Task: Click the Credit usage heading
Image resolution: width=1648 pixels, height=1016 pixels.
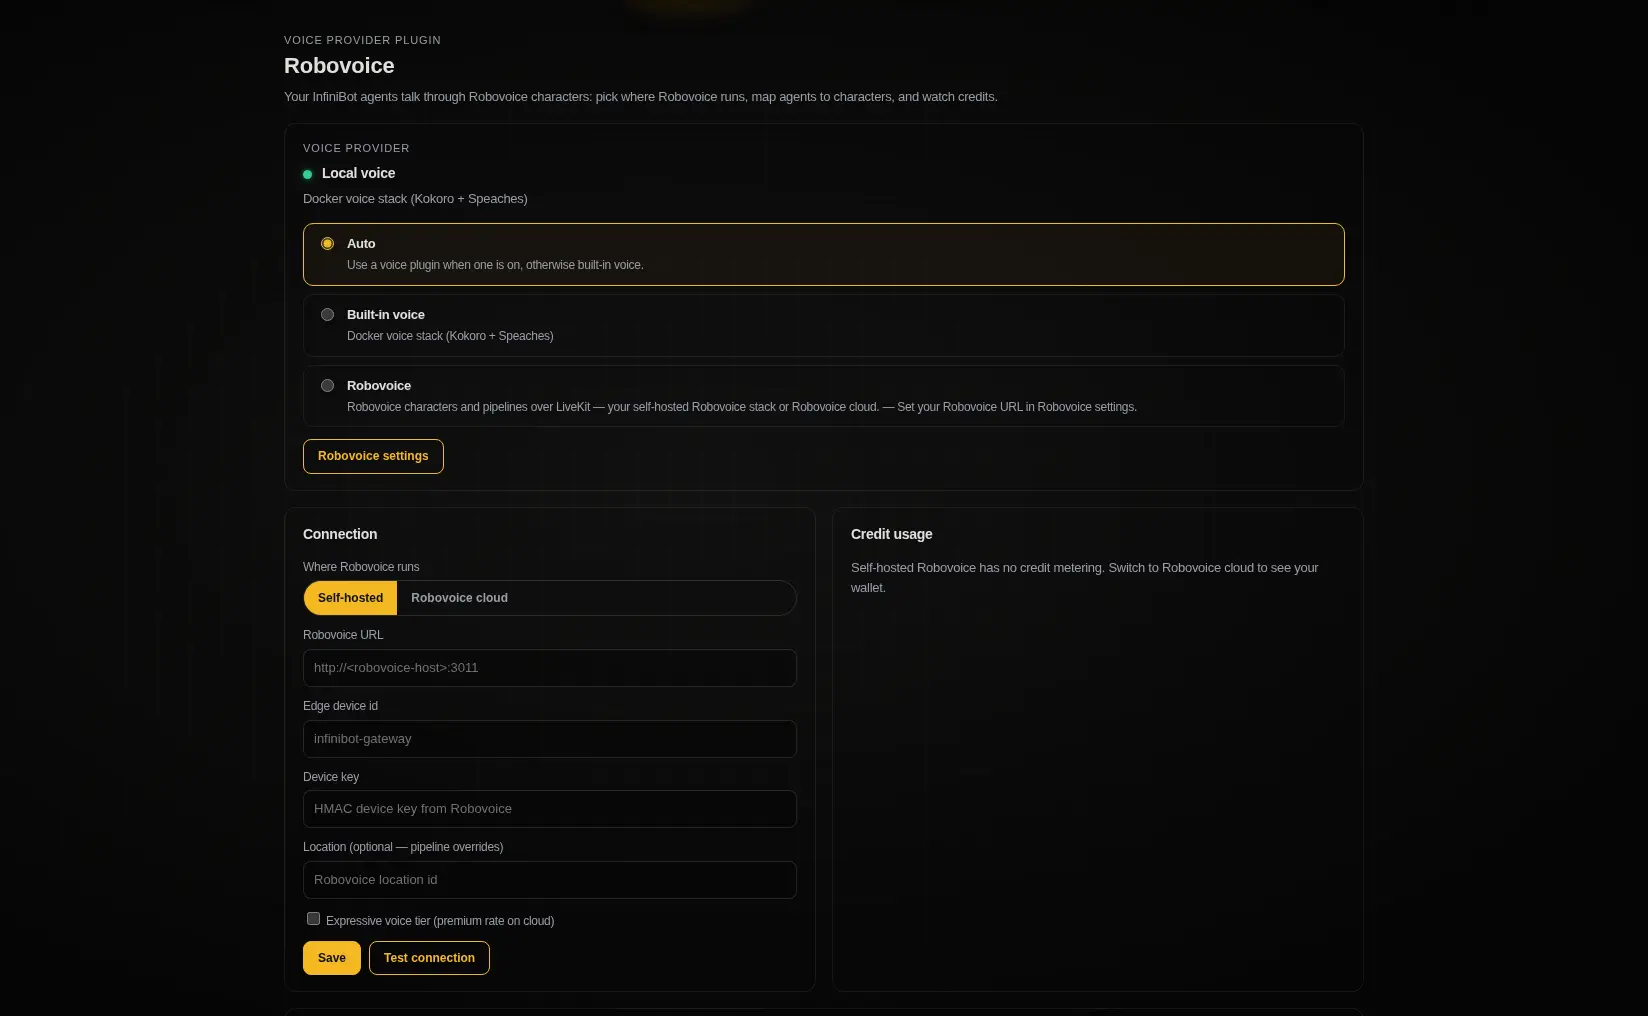Action: tap(891, 534)
